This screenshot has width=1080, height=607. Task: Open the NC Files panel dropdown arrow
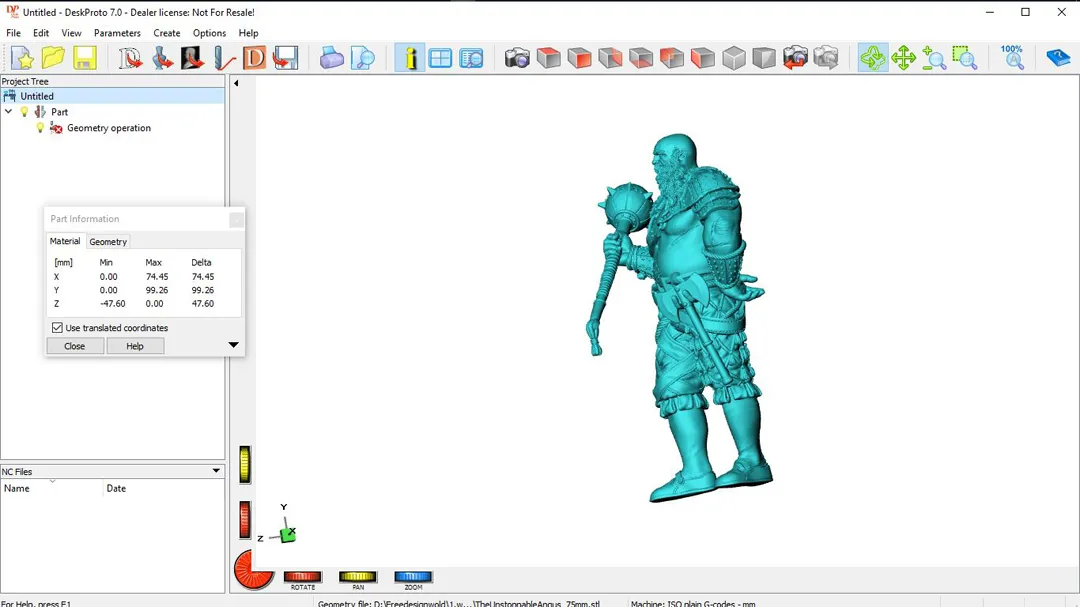pos(216,471)
